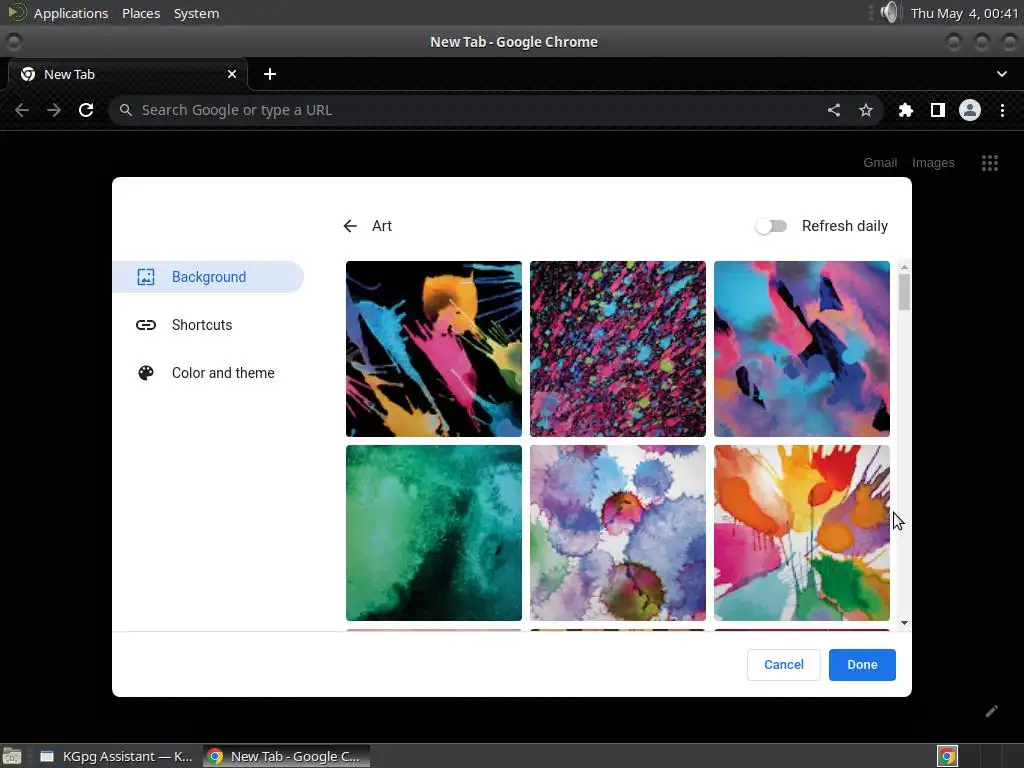Click search magnifier in address bar
Image resolution: width=1024 pixels, height=768 pixels.
point(125,110)
